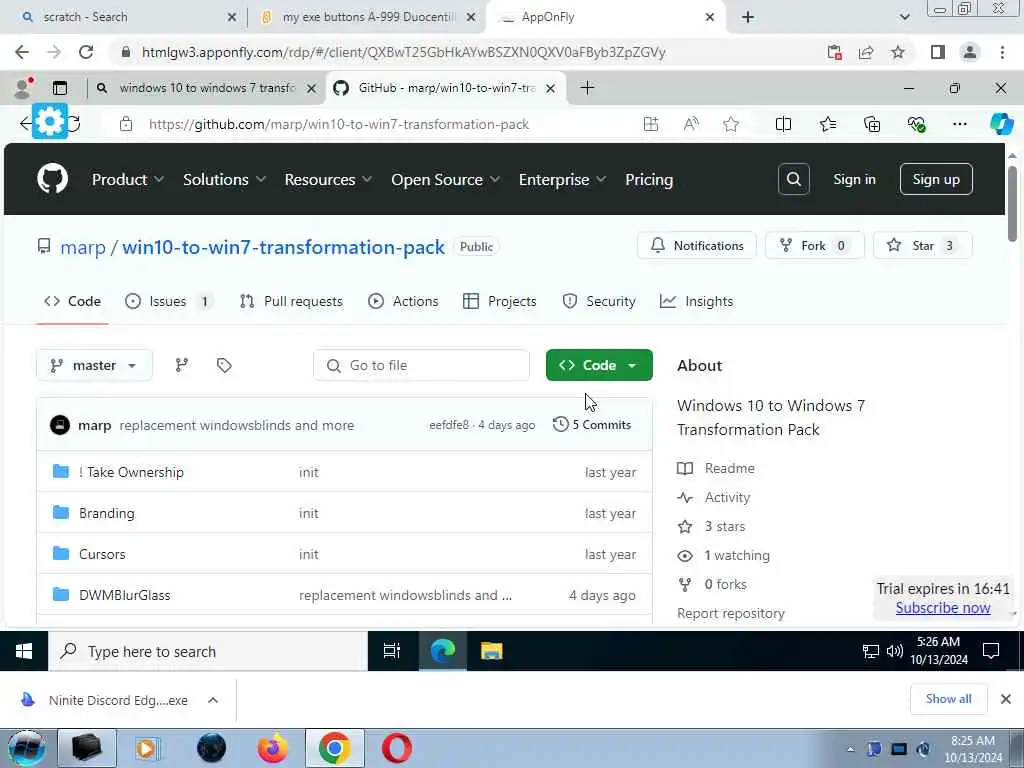Switch to the Projects tab
Screen dimensions: 1024x768
pyautogui.click(x=500, y=301)
